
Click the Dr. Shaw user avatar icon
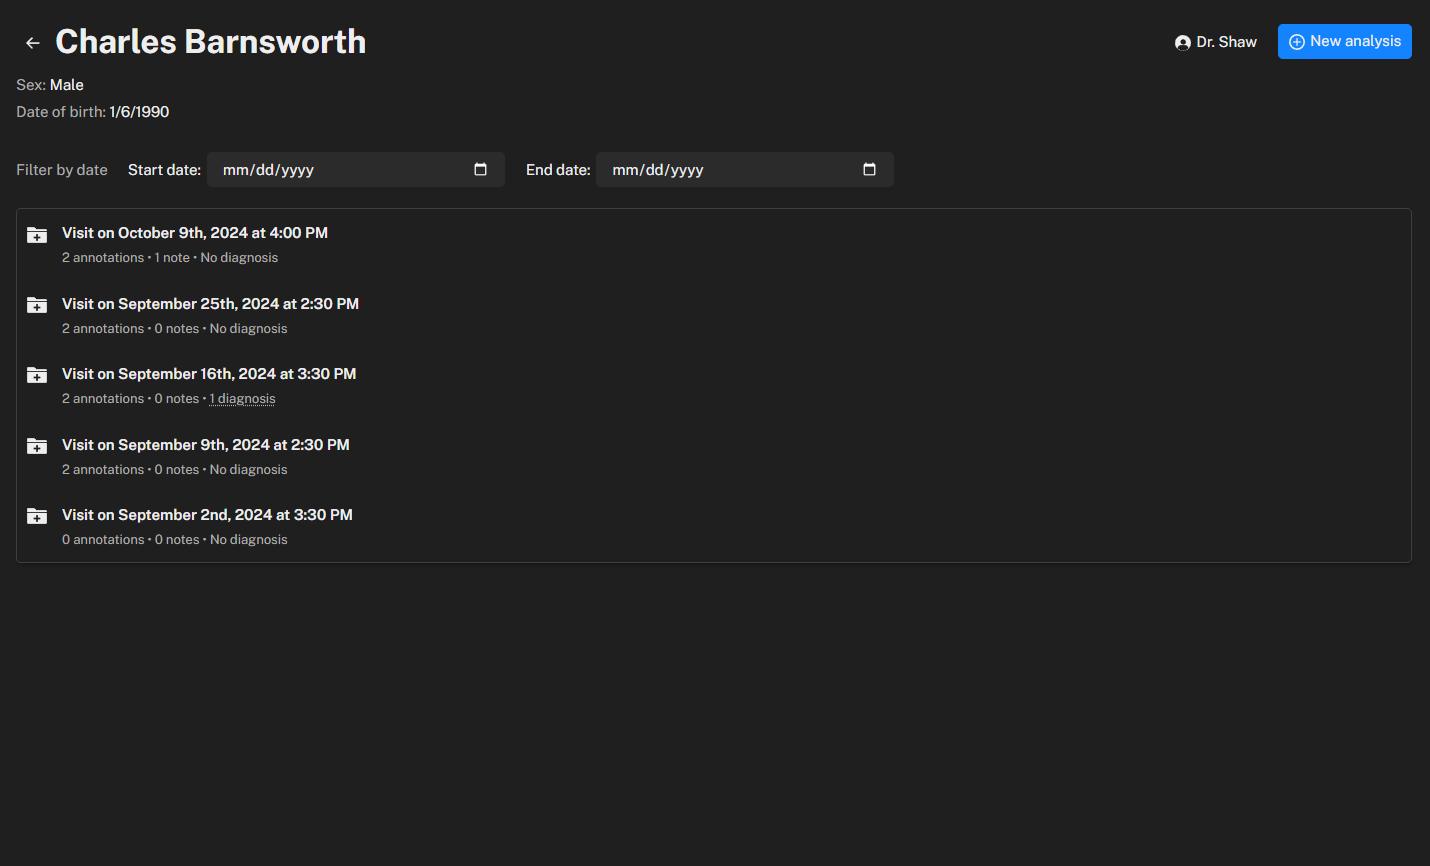pos(1183,43)
